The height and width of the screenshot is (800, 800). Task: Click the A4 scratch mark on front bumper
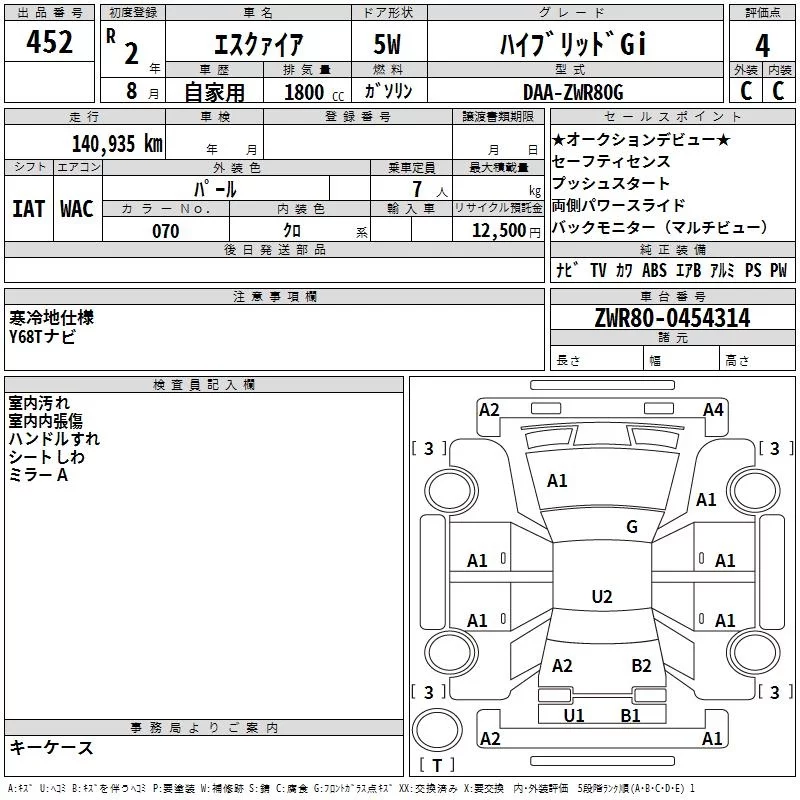click(713, 410)
